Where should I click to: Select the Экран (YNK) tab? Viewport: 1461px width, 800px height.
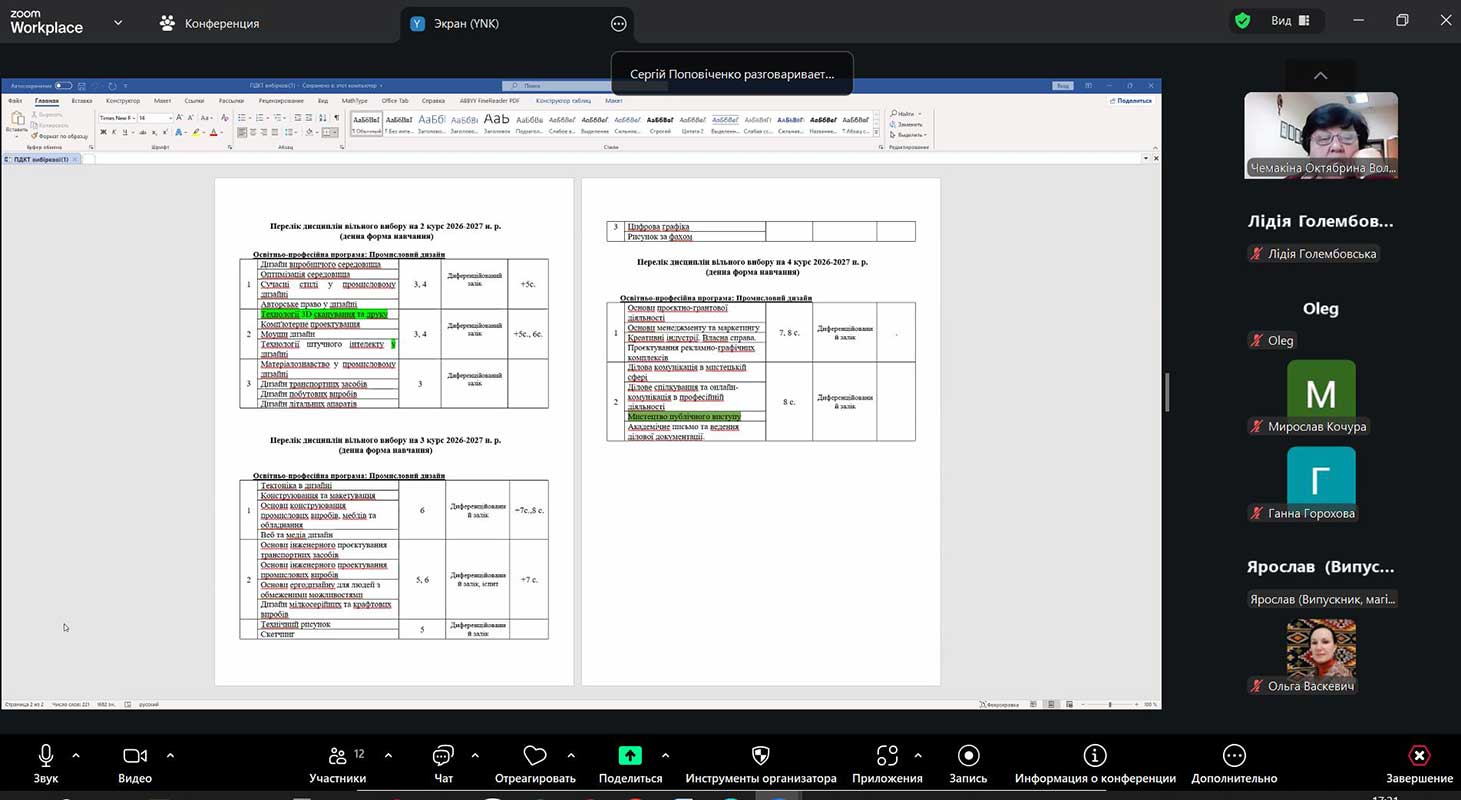pyautogui.click(x=468, y=23)
